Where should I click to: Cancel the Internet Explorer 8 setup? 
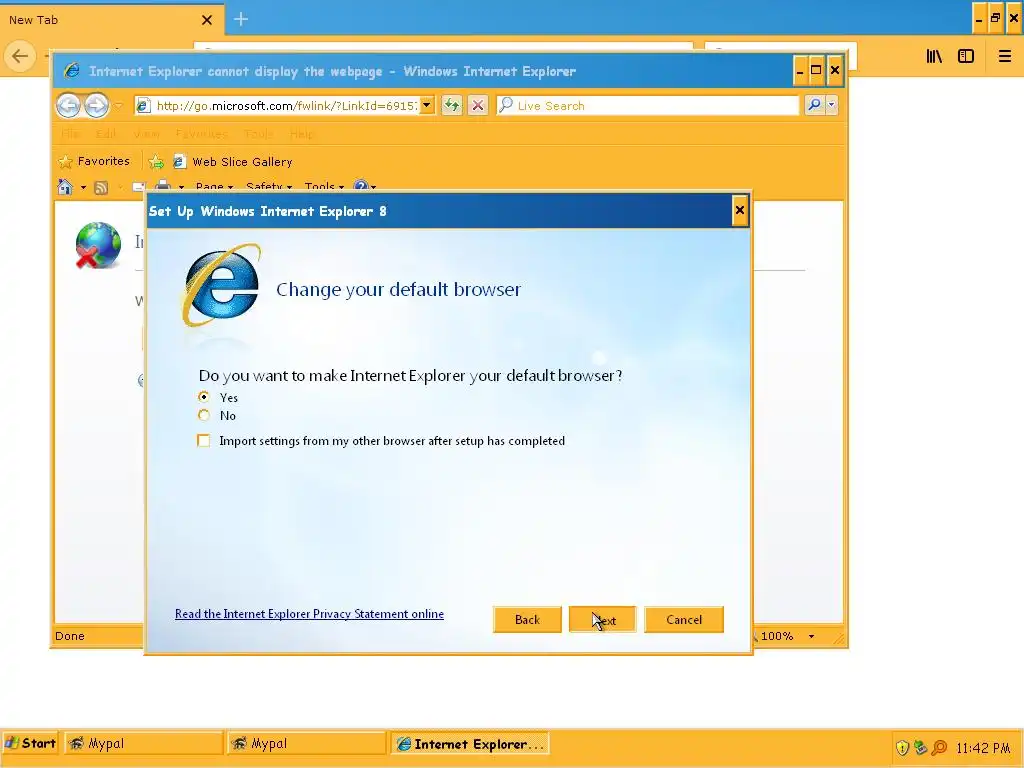pyautogui.click(x=684, y=620)
